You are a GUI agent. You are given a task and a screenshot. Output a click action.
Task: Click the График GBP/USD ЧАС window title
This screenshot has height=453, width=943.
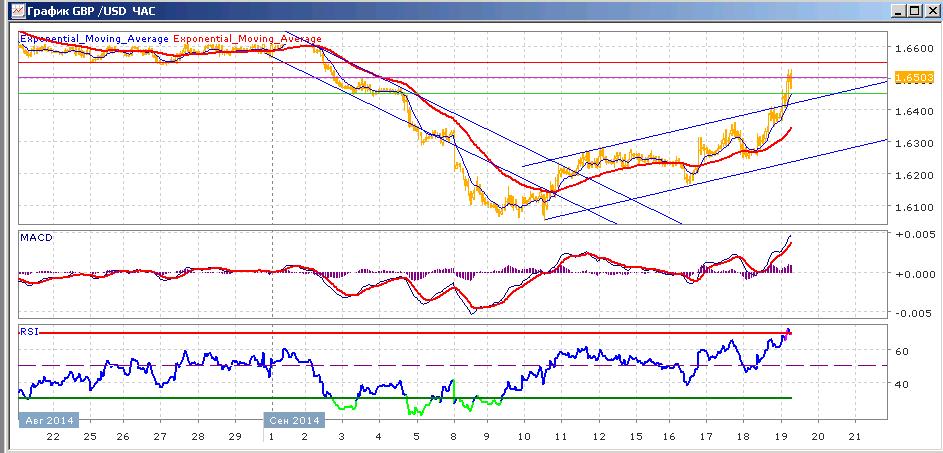pos(91,11)
